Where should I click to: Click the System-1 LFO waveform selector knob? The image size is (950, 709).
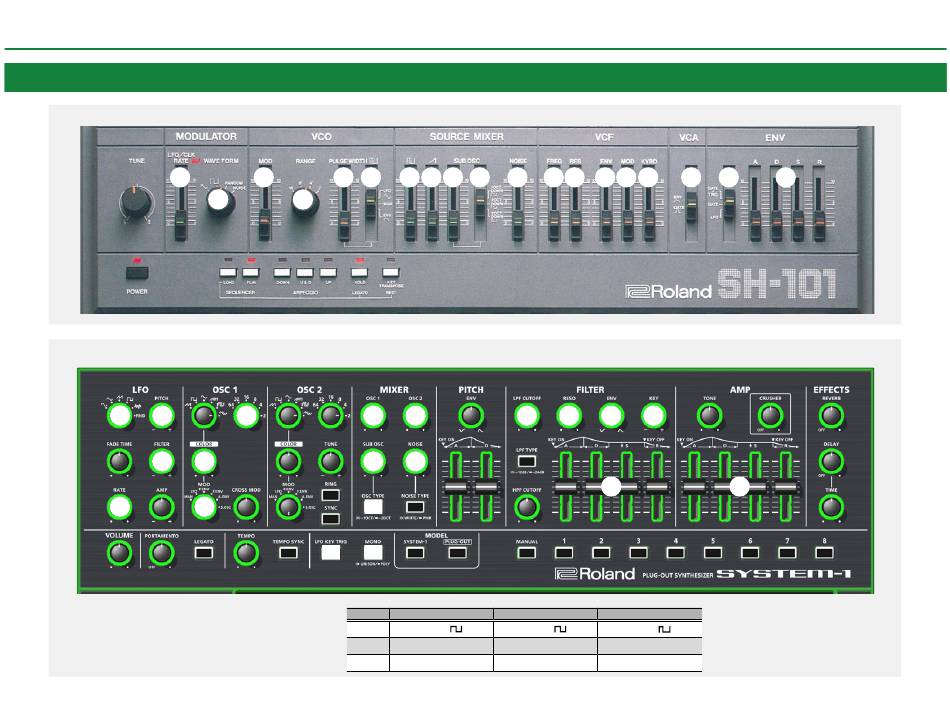tap(119, 416)
